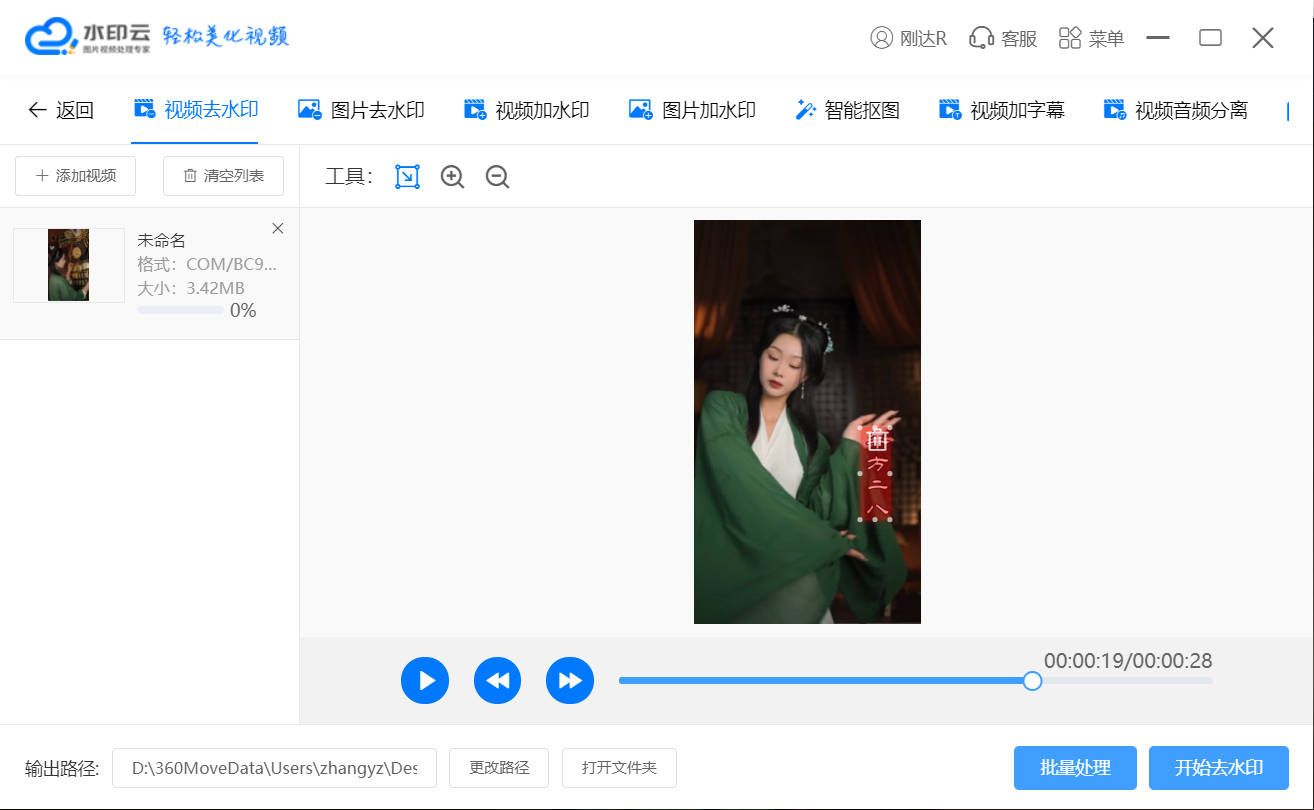The image size is (1314, 810).
Task: Click the 打开文件夹 button
Action: coord(619,768)
